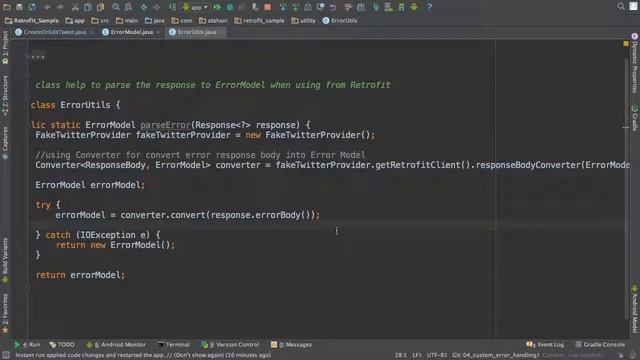Screen dimensions: 640x360
Task: Click the Save All toolbar icon
Action: coord(19,7)
